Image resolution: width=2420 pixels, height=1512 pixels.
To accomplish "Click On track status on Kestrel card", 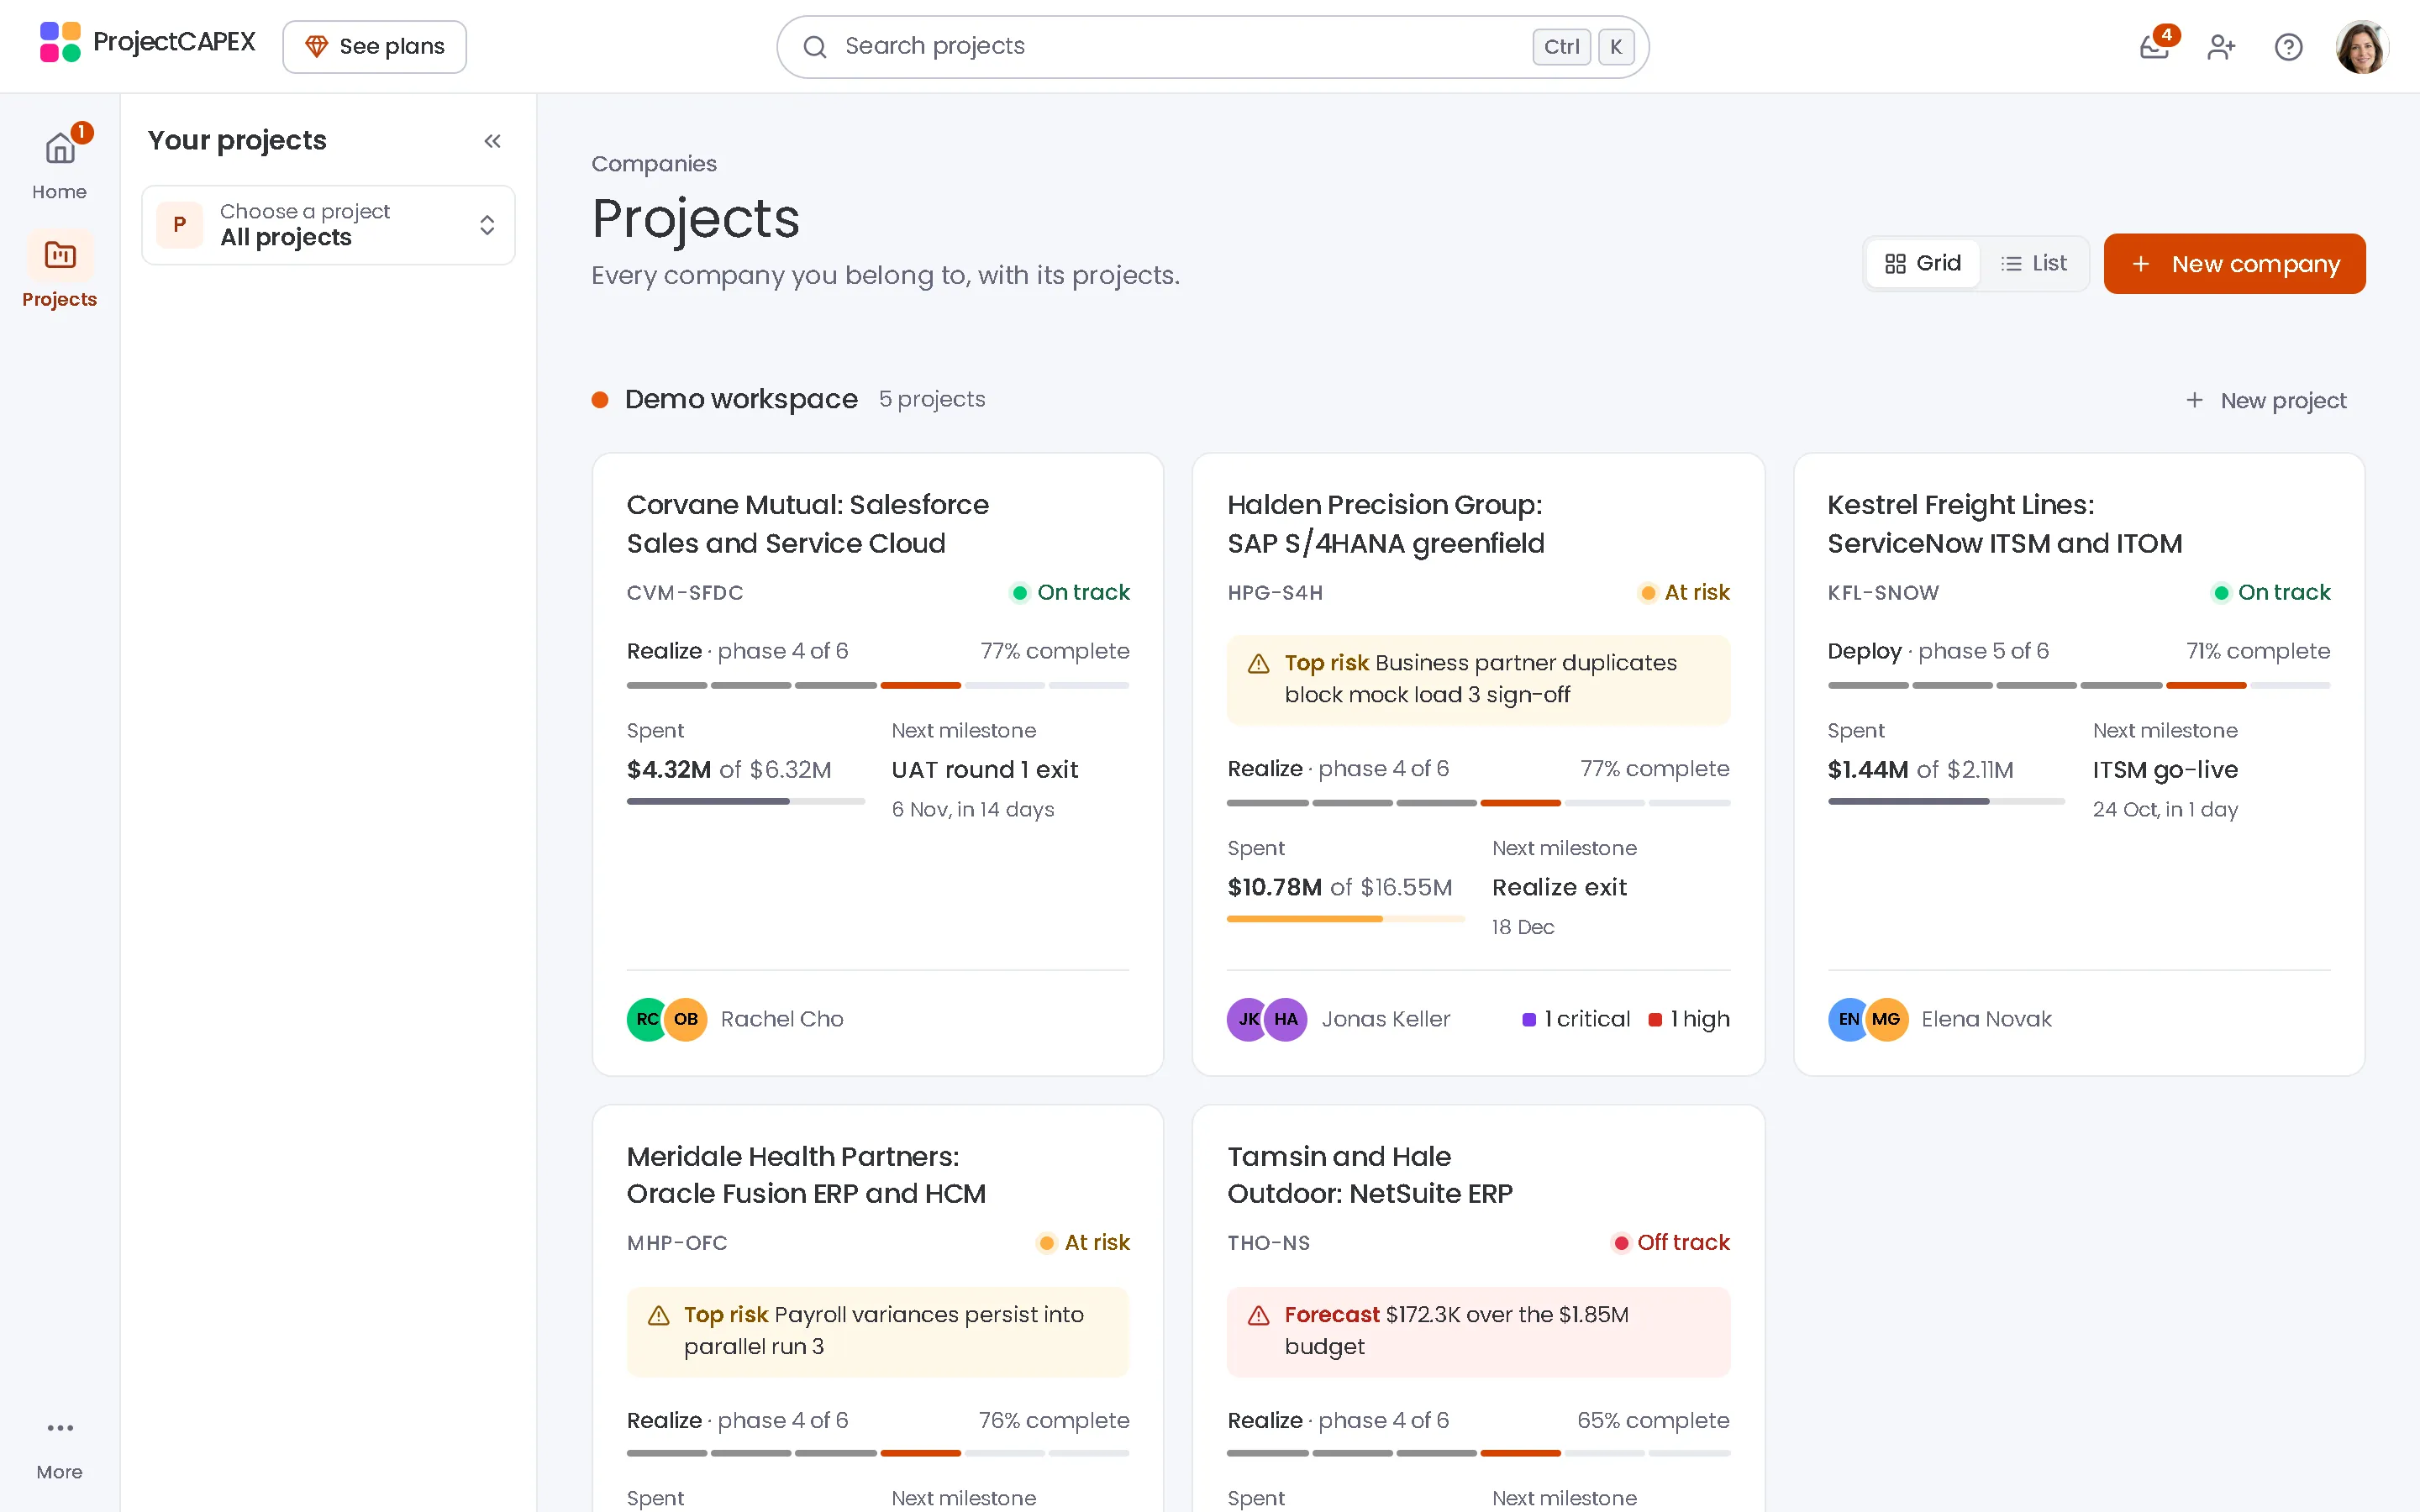I will [x=2271, y=593].
